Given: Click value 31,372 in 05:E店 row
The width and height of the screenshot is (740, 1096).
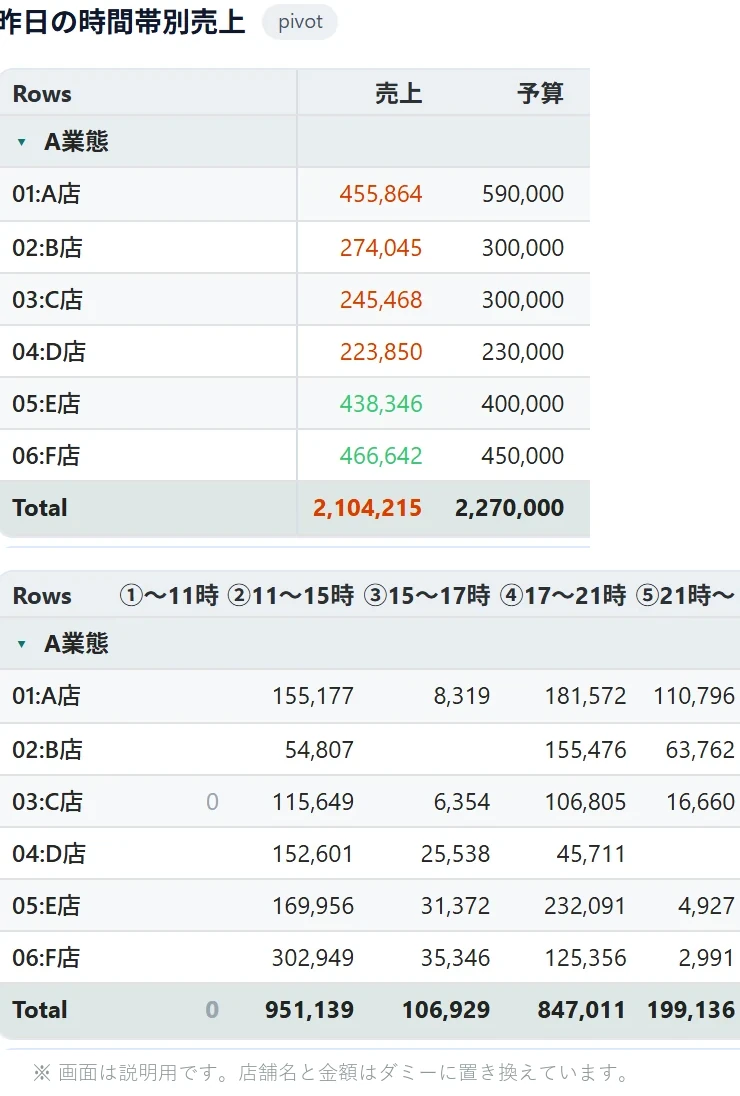Looking at the screenshot, I should click(456, 906).
